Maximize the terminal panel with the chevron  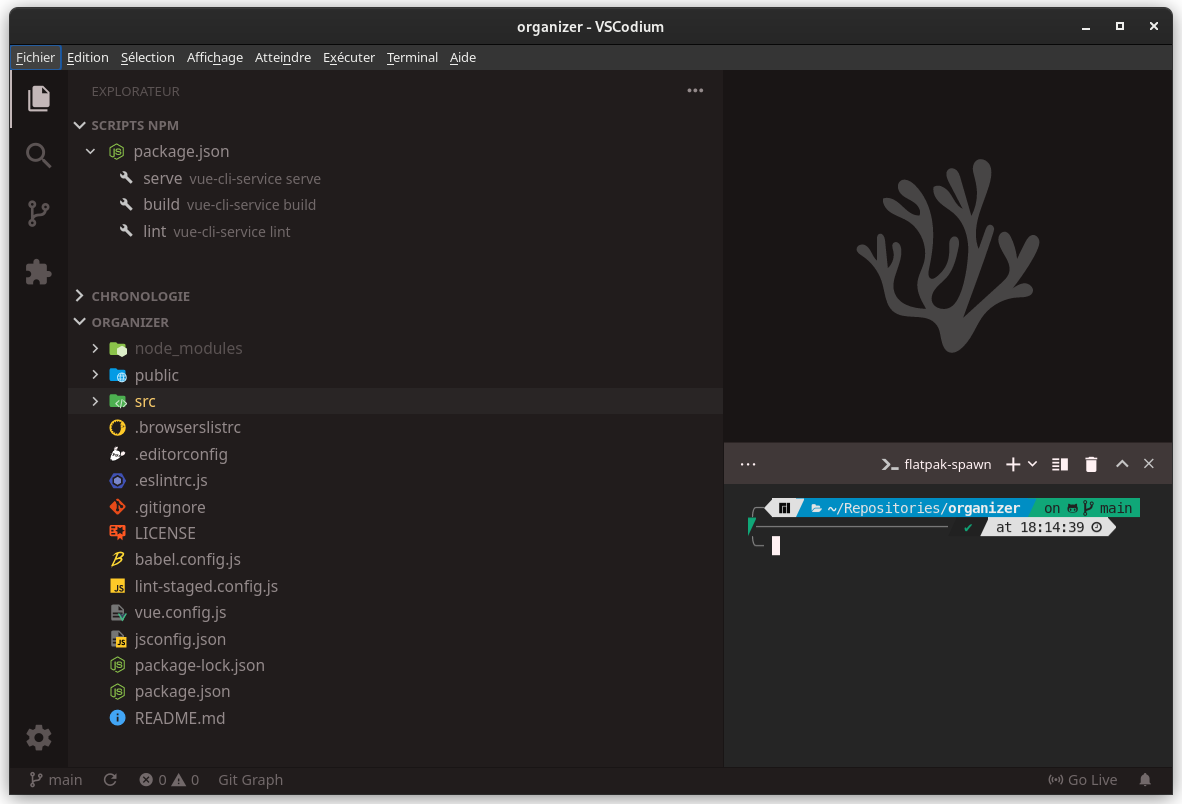(1121, 463)
